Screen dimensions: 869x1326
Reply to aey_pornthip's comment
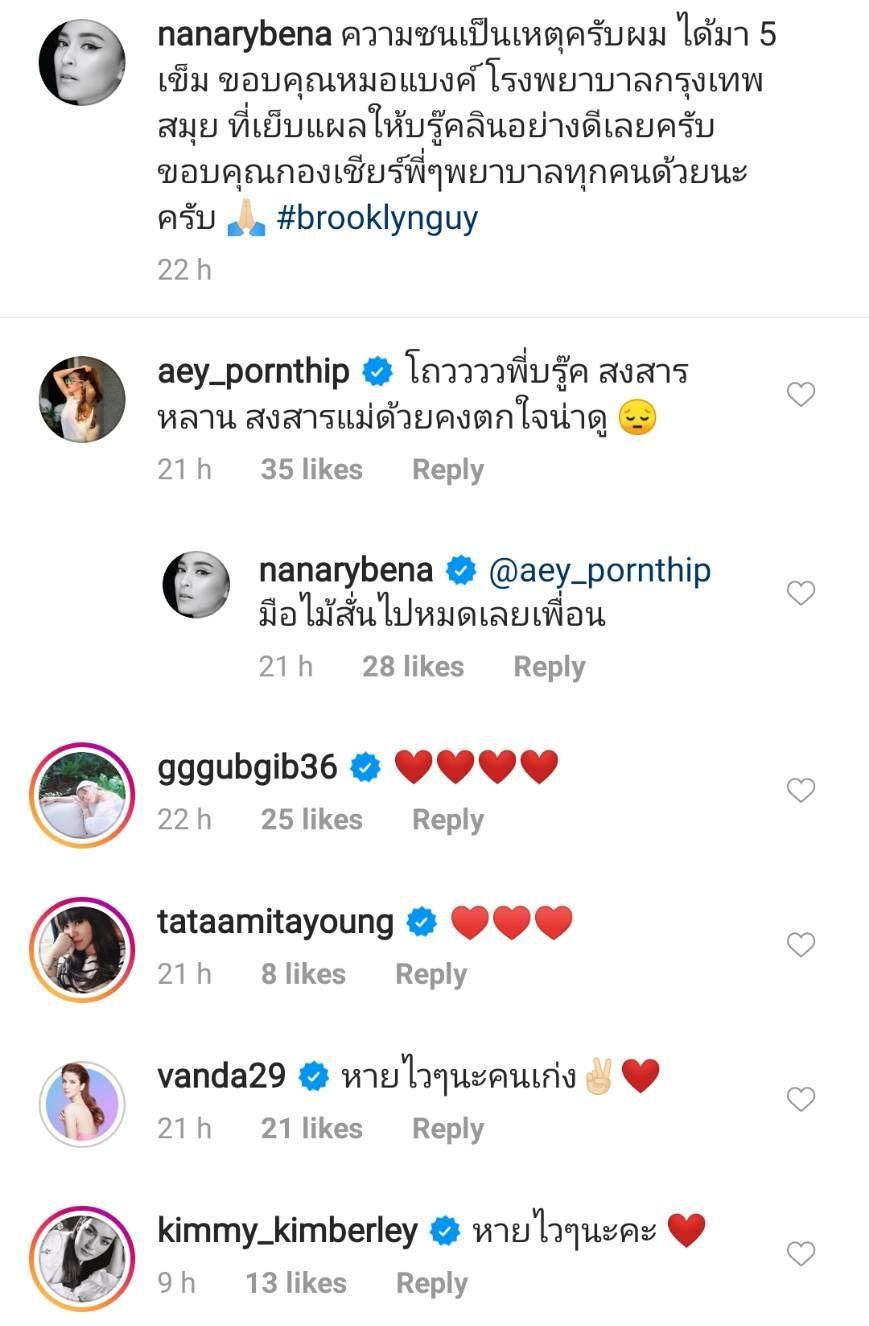point(448,470)
